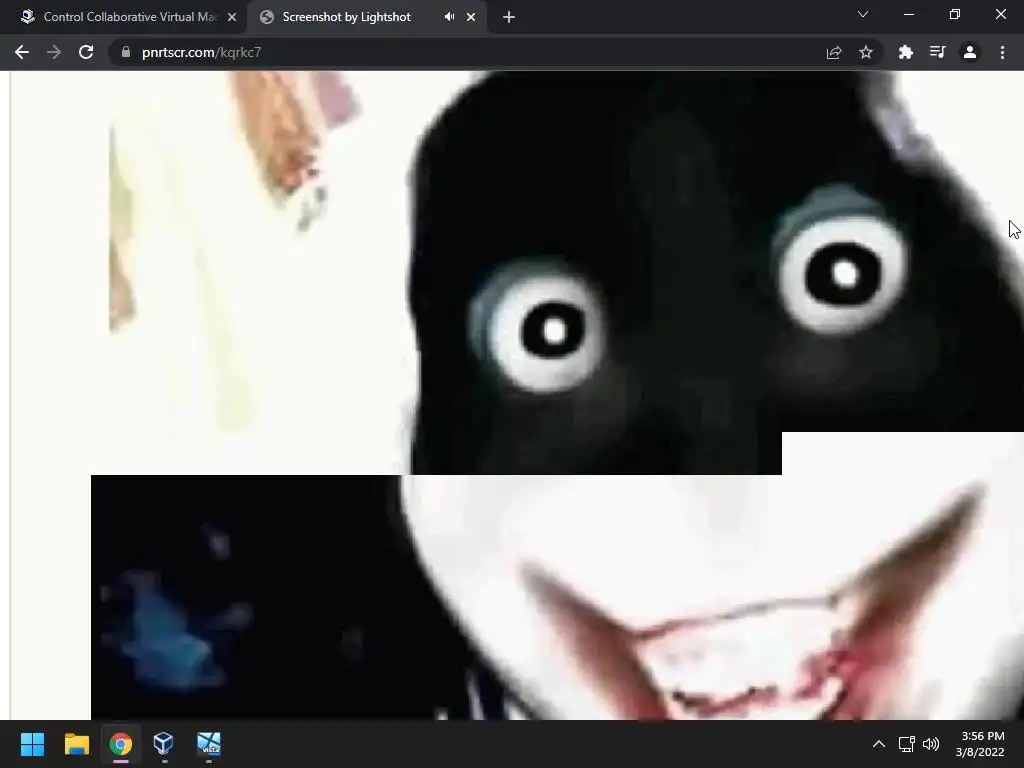The height and width of the screenshot is (768, 1024).
Task: Open the volume tray icon
Action: tap(931, 744)
